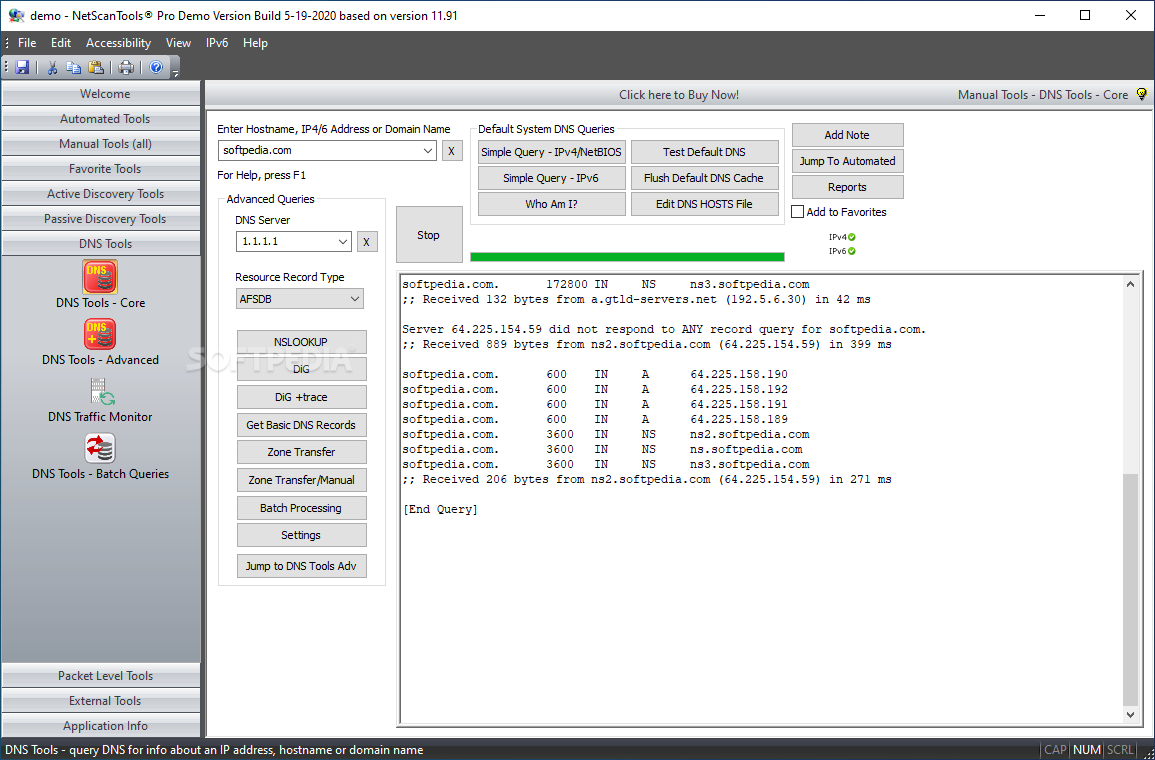Open the Reports button
The image size is (1155, 760).
(x=847, y=187)
